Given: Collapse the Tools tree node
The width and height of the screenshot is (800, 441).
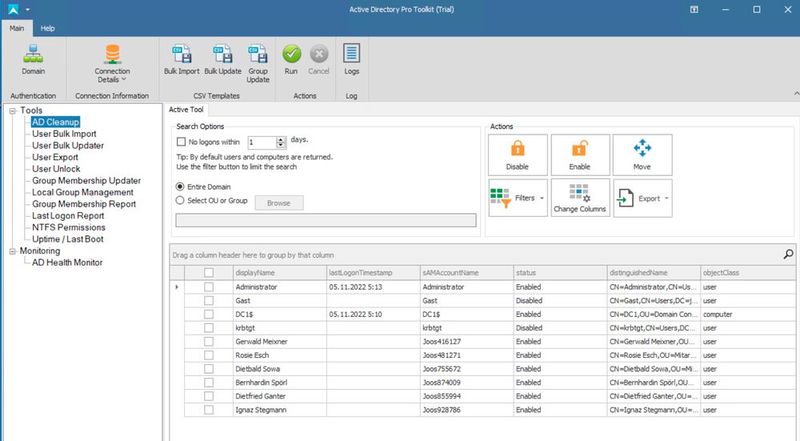Looking at the screenshot, I should point(13,111).
